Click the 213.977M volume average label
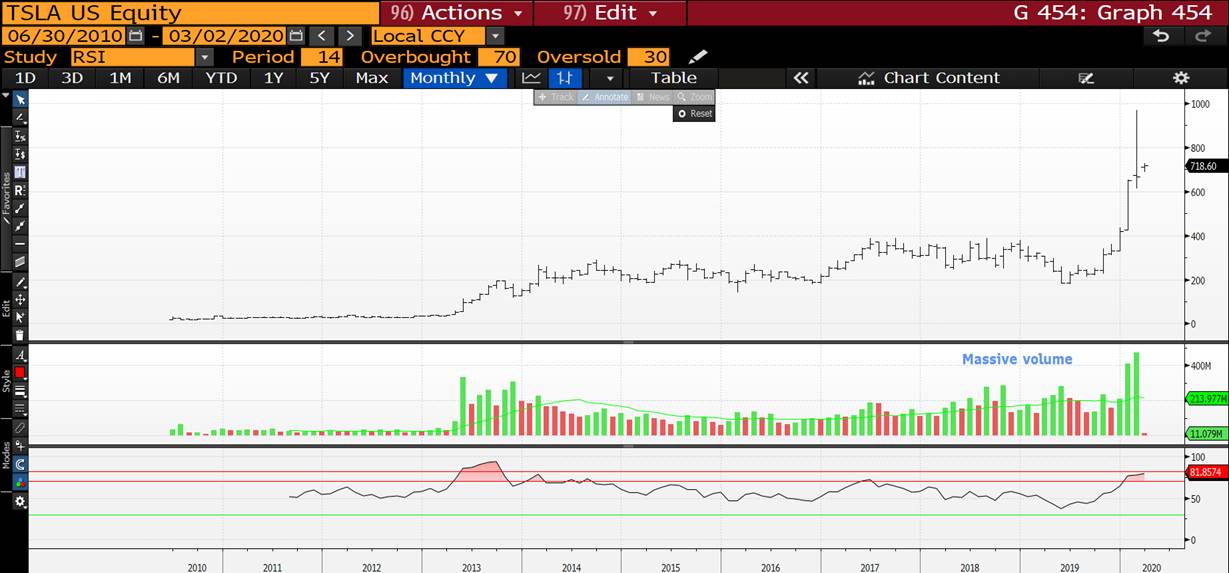Viewport: 1229px width, 573px height. 1205,399
